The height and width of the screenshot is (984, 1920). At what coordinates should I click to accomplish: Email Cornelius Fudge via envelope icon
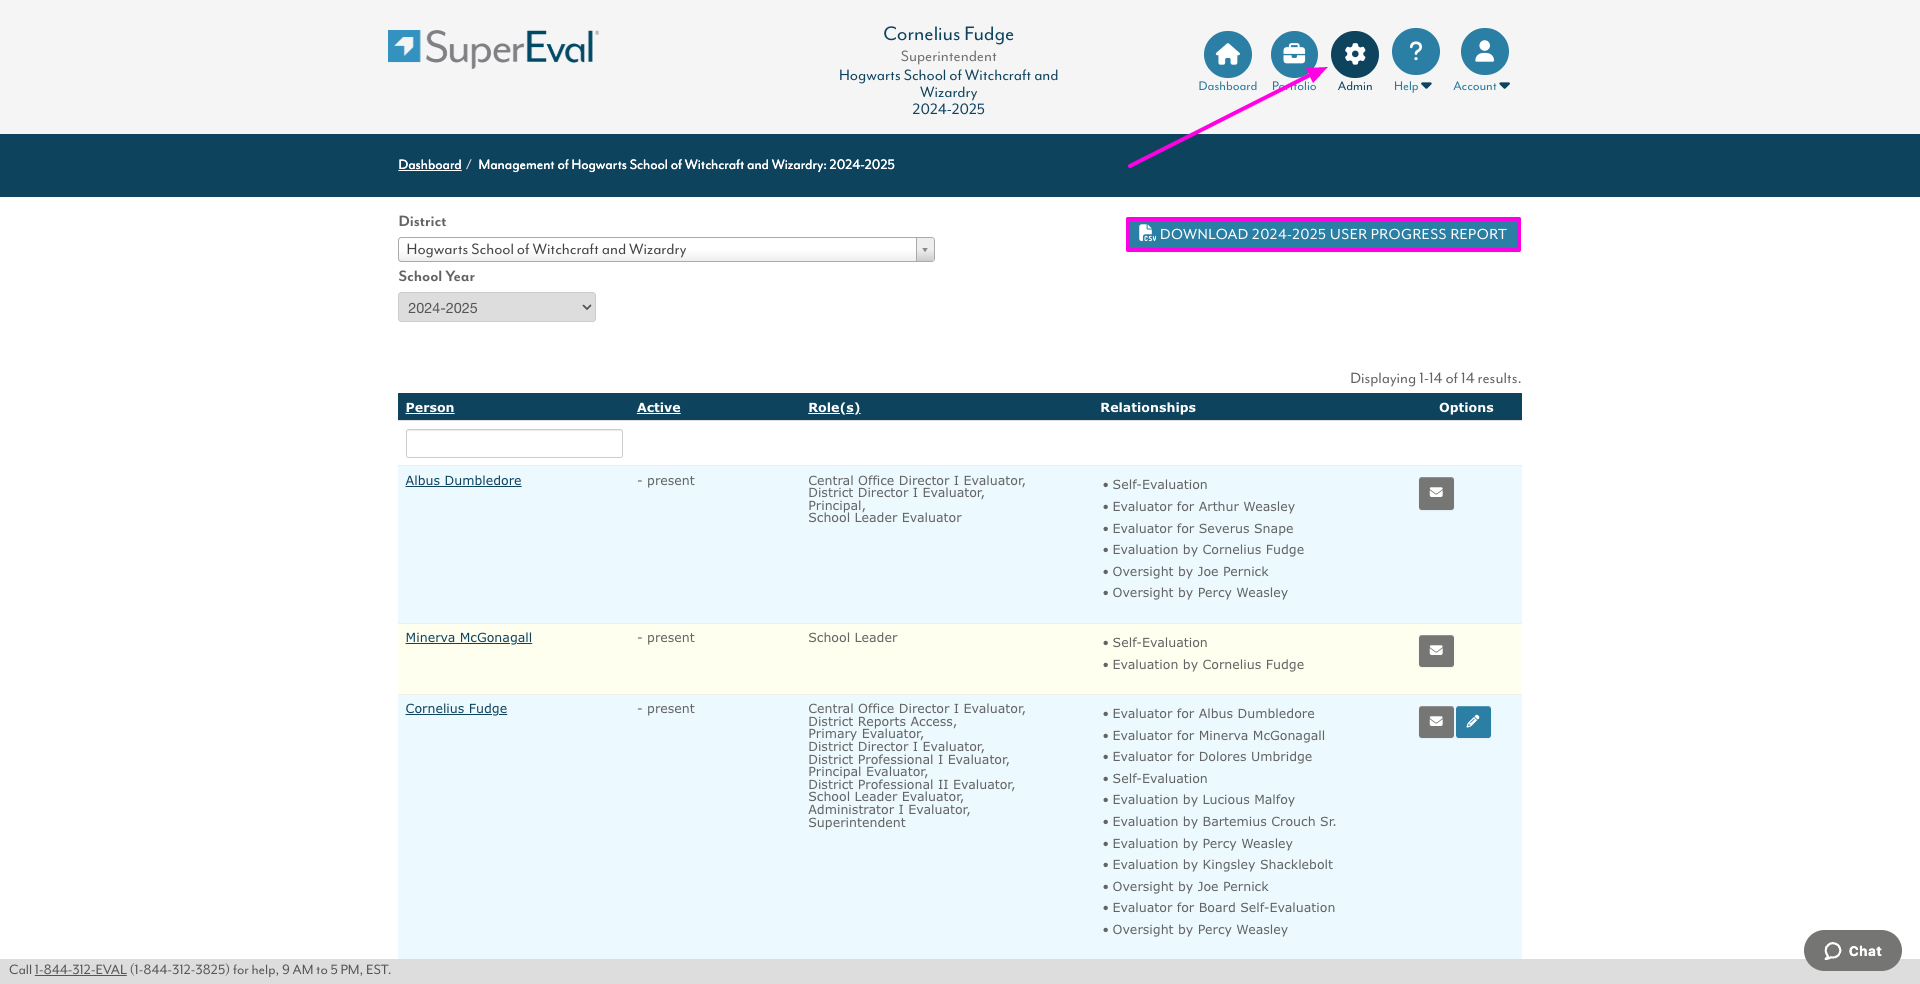click(1436, 722)
